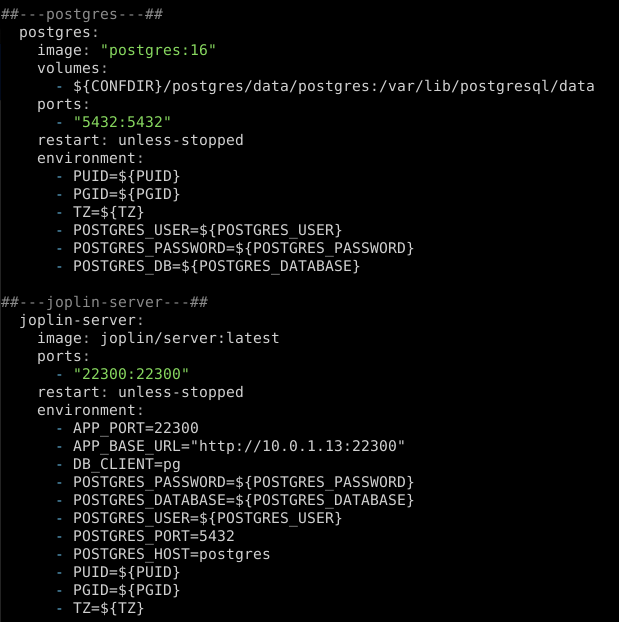This screenshot has width=619, height=622.
Task: Click the APP_PORT=22300 line
Action: [x=136, y=428]
